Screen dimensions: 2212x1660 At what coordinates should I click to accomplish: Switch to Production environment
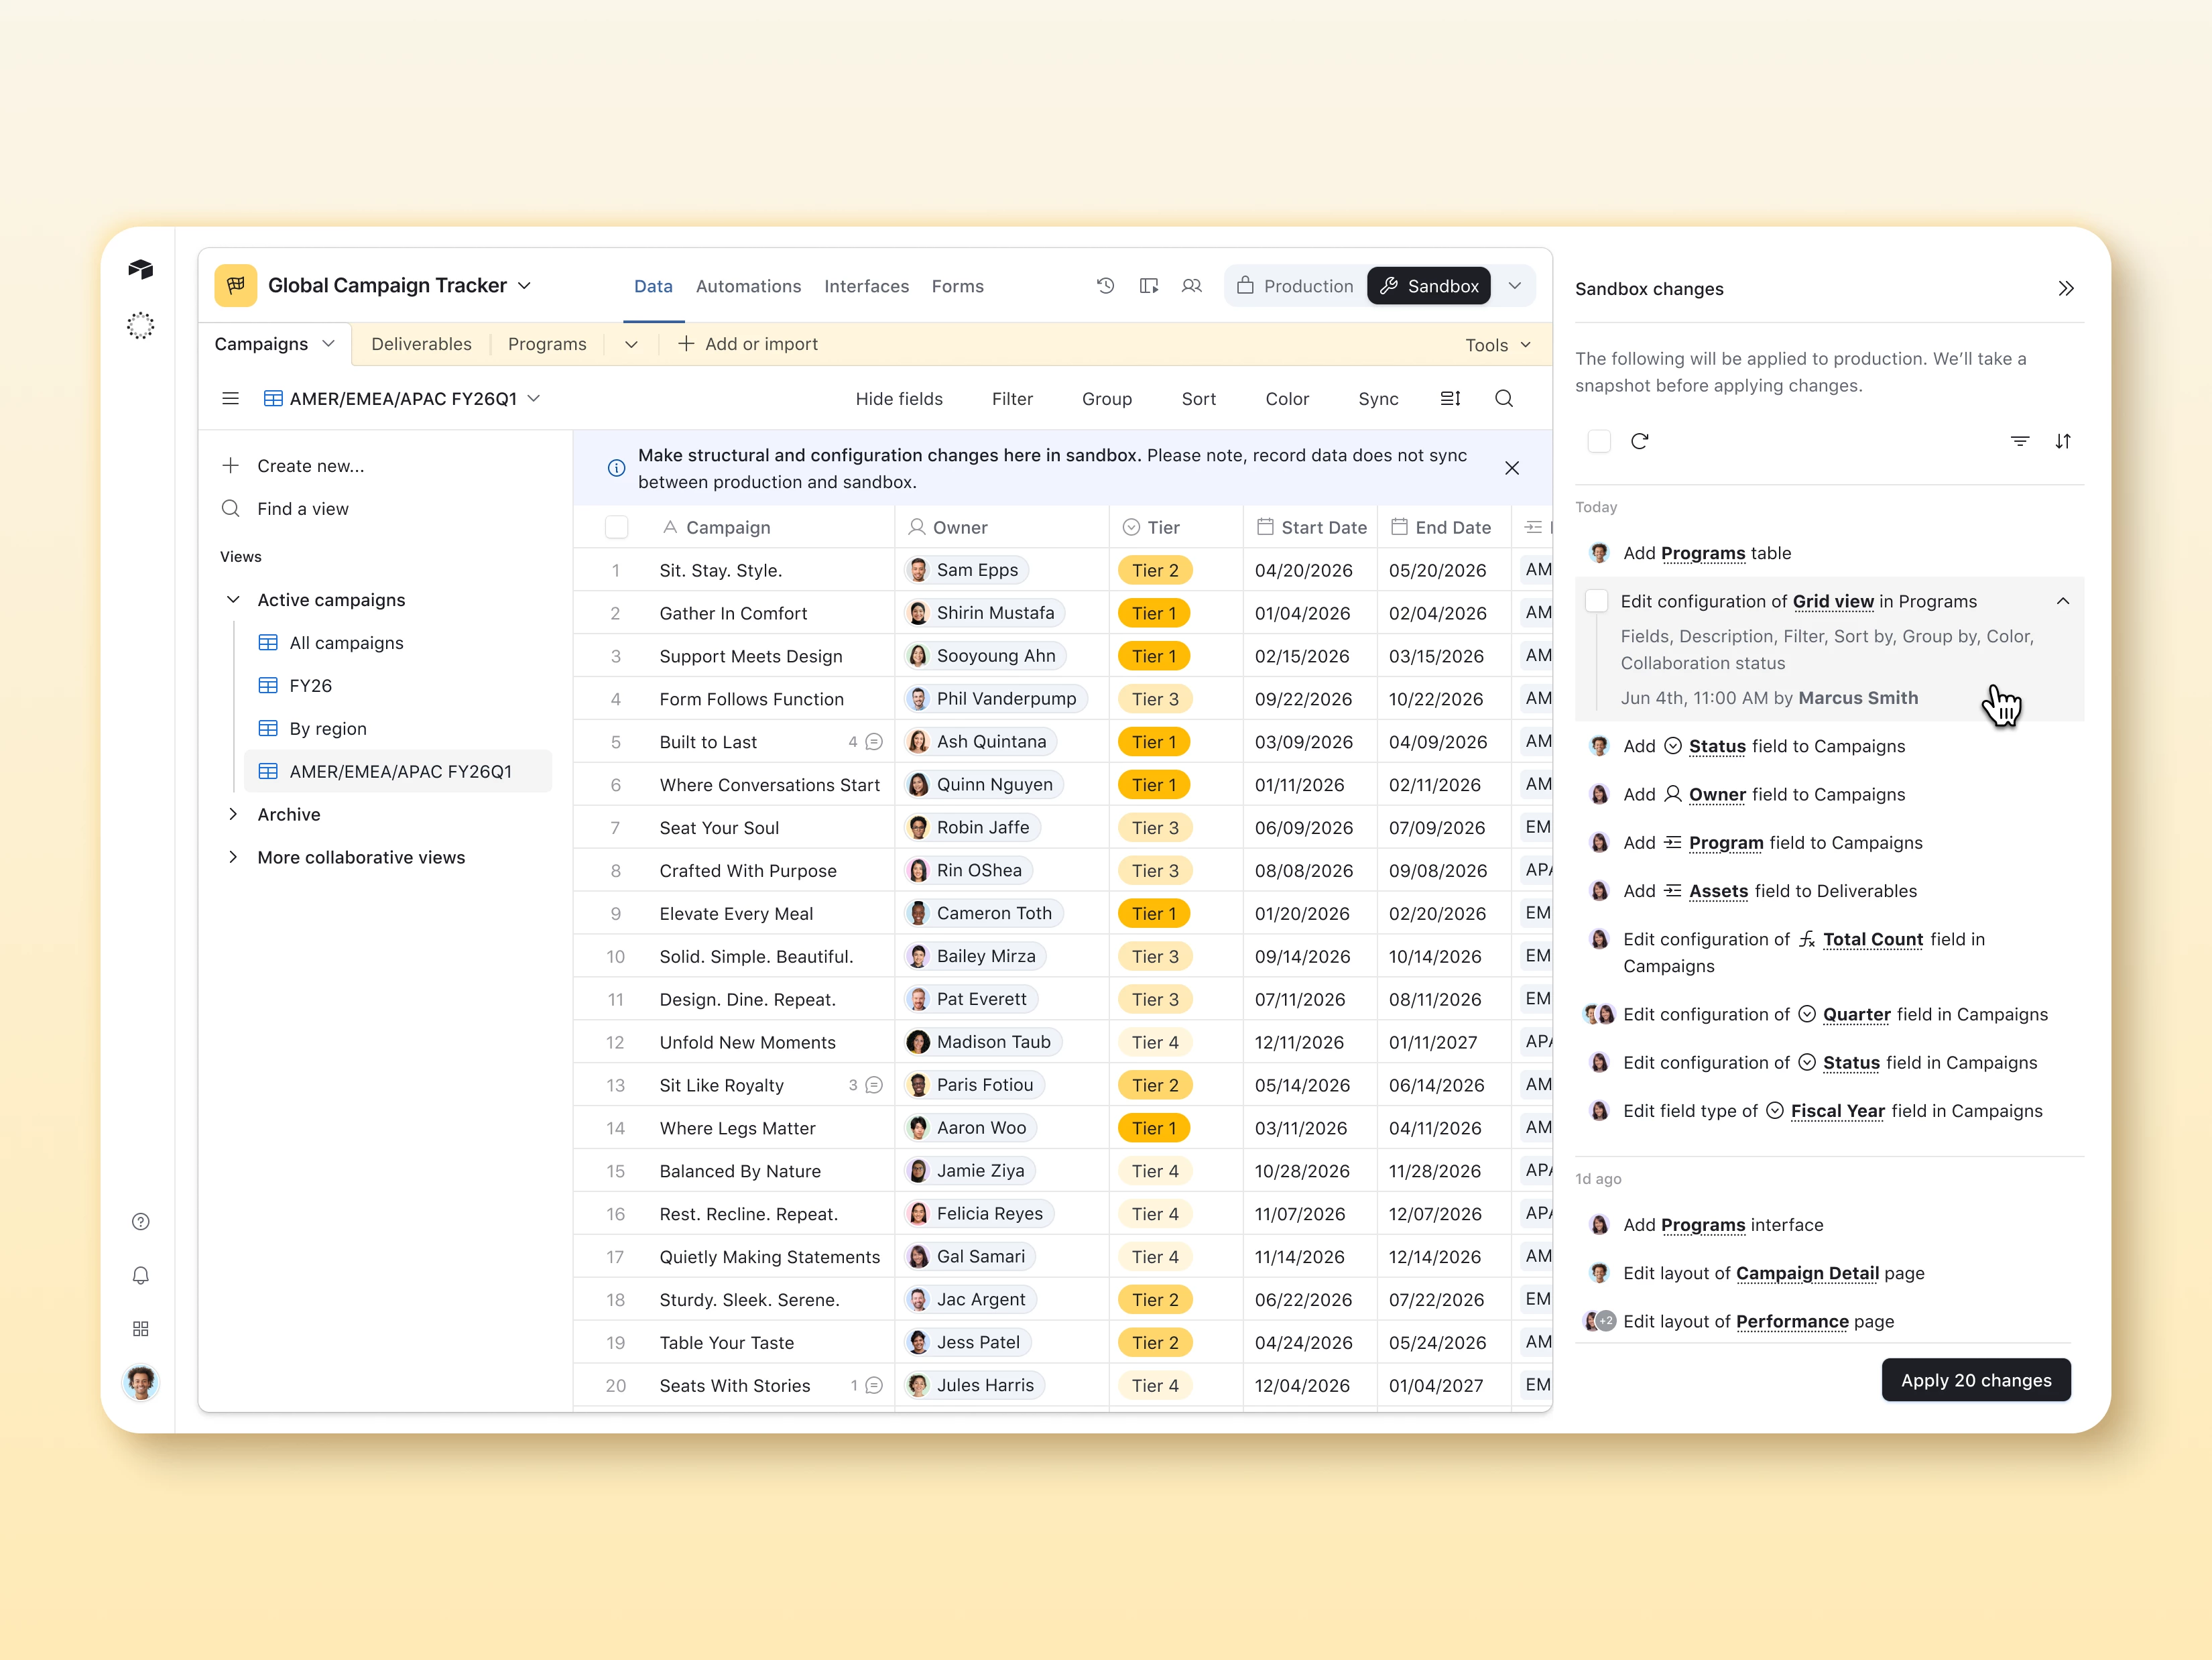(x=1295, y=286)
